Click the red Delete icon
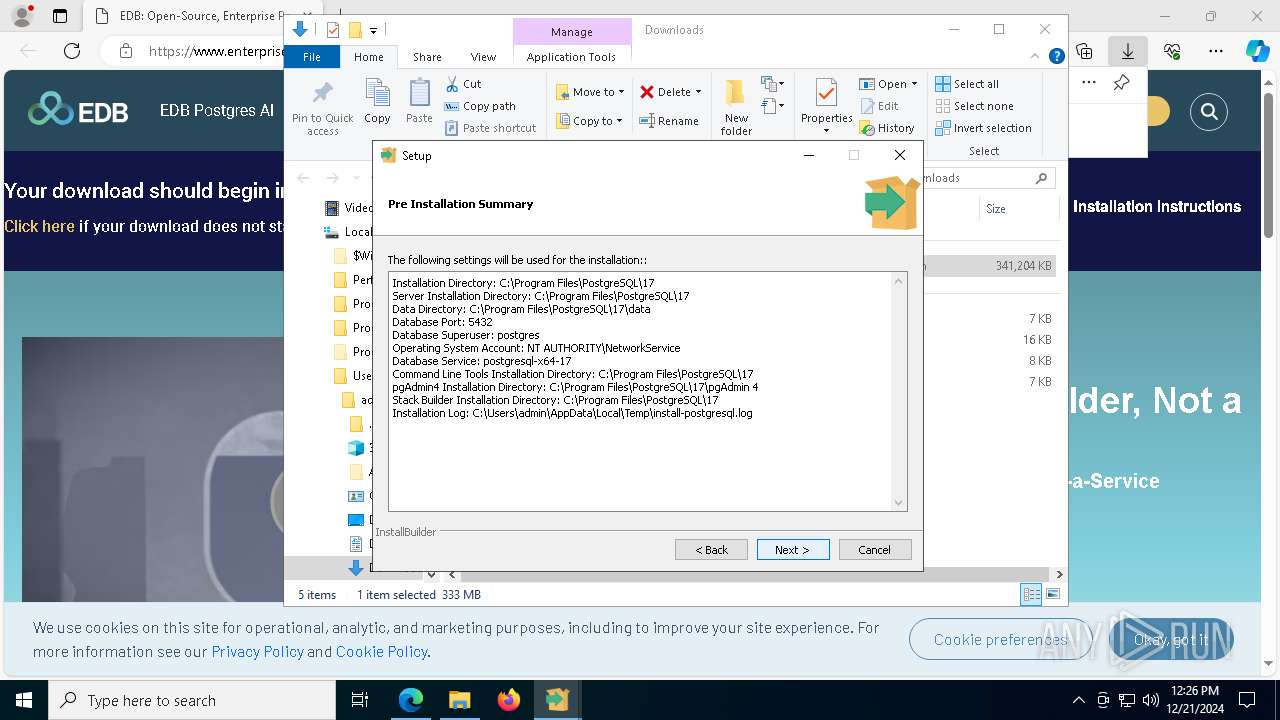Screen dimensions: 1280x720 (x=647, y=92)
